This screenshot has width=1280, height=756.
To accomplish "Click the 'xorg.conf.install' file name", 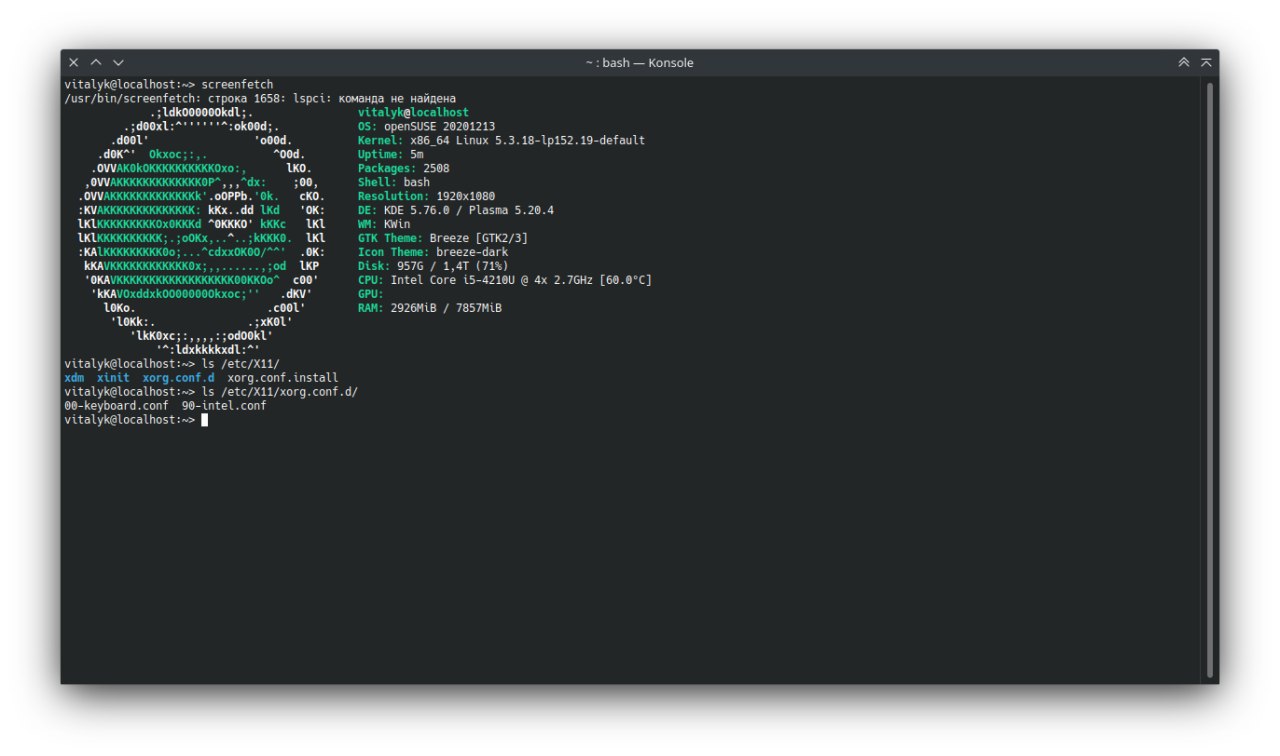I will [x=283, y=378].
